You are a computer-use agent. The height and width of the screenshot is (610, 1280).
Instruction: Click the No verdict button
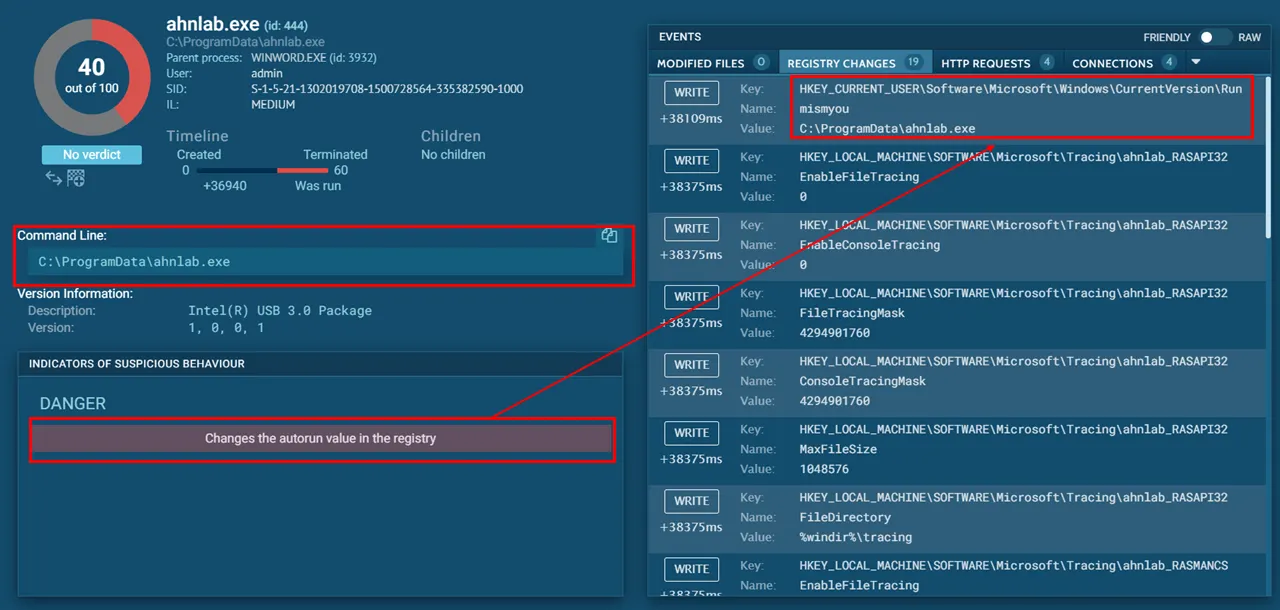(92, 155)
